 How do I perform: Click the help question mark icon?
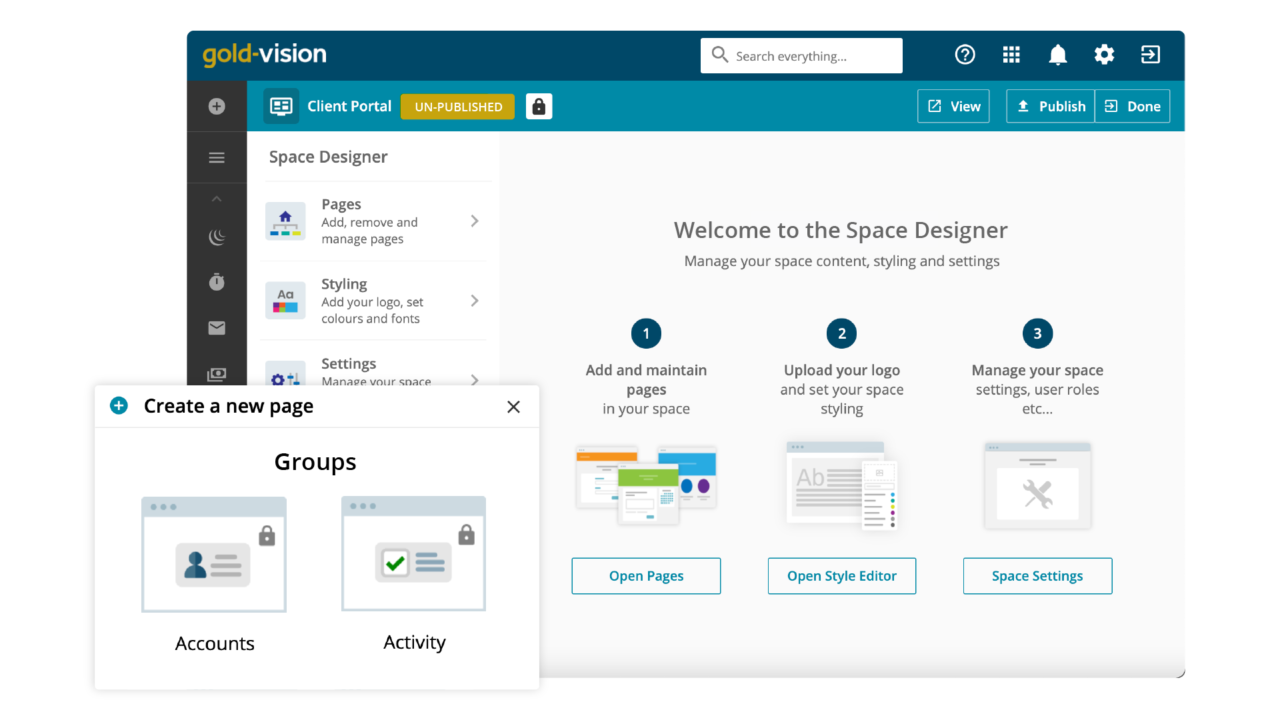[x=965, y=55]
